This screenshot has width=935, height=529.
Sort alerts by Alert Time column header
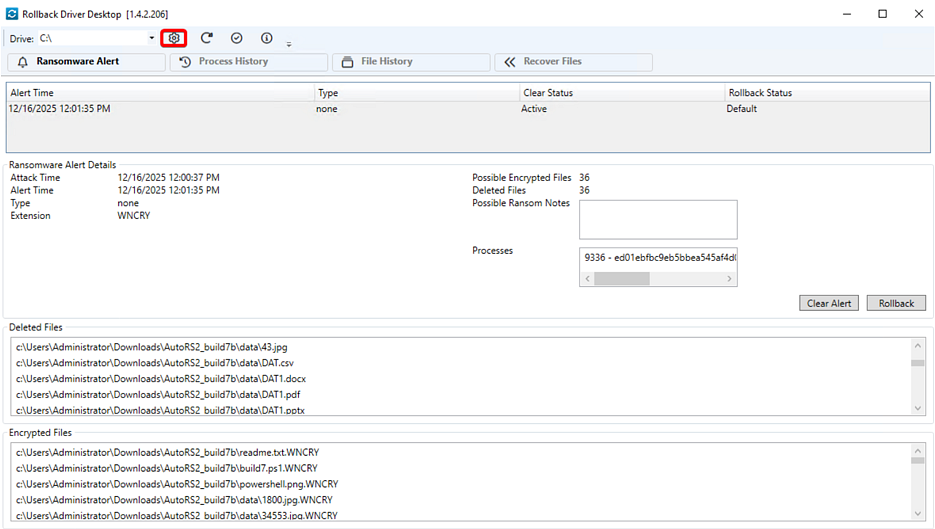[160, 92]
